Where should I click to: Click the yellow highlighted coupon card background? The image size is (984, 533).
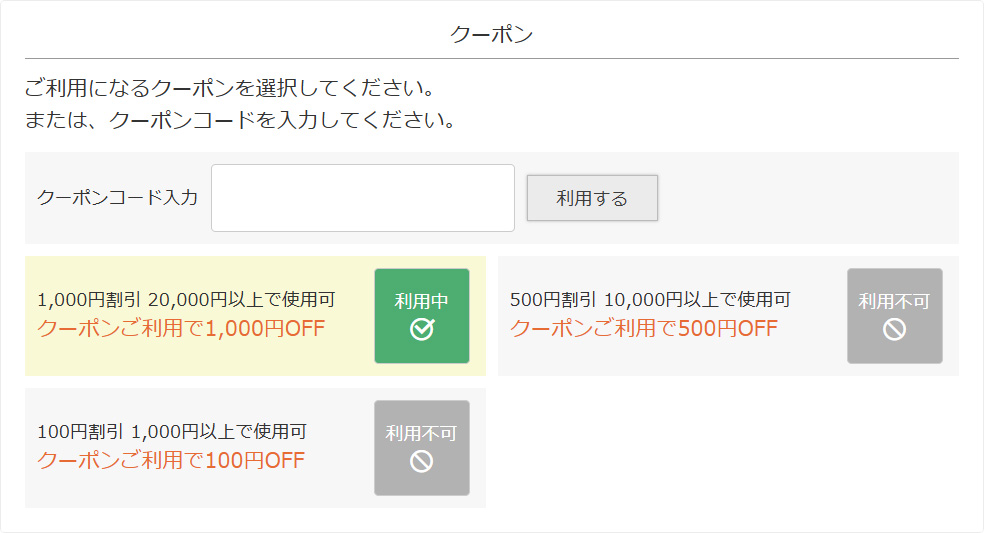(200, 358)
